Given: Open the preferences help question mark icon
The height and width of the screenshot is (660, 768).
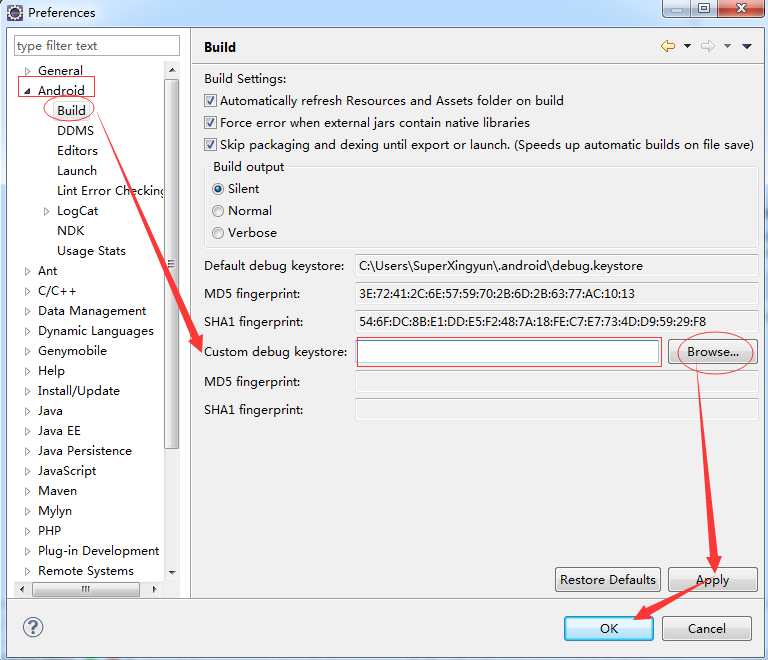Looking at the screenshot, I should (x=33, y=627).
